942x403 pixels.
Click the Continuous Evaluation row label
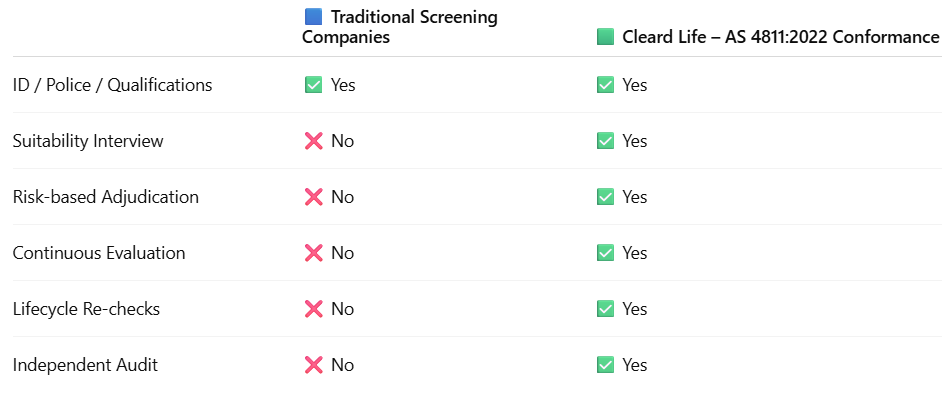pyautogui.click(x=99, y=253)
